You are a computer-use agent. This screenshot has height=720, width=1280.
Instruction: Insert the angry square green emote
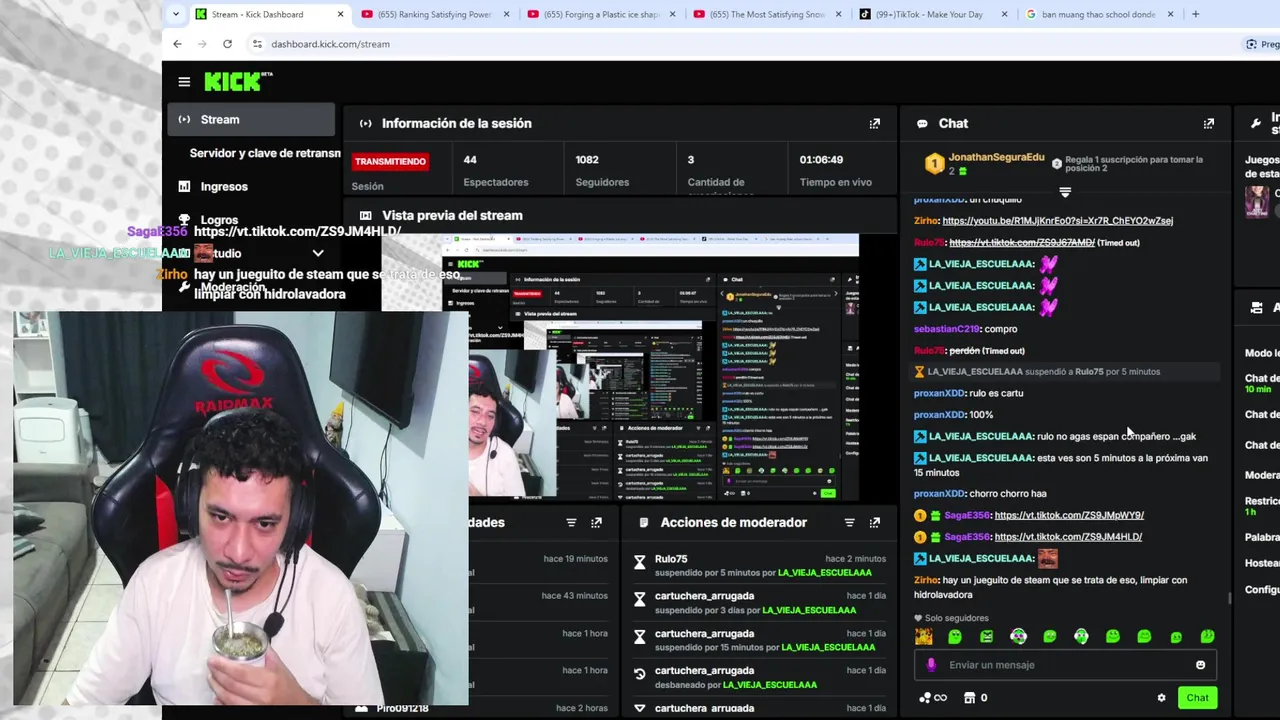(x=987, y=636)
